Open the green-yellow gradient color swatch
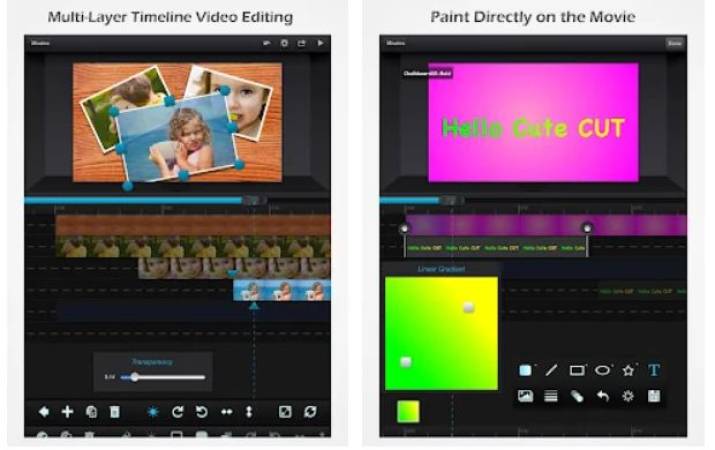This screenshot has height=450, width=715. coord(408,411)
